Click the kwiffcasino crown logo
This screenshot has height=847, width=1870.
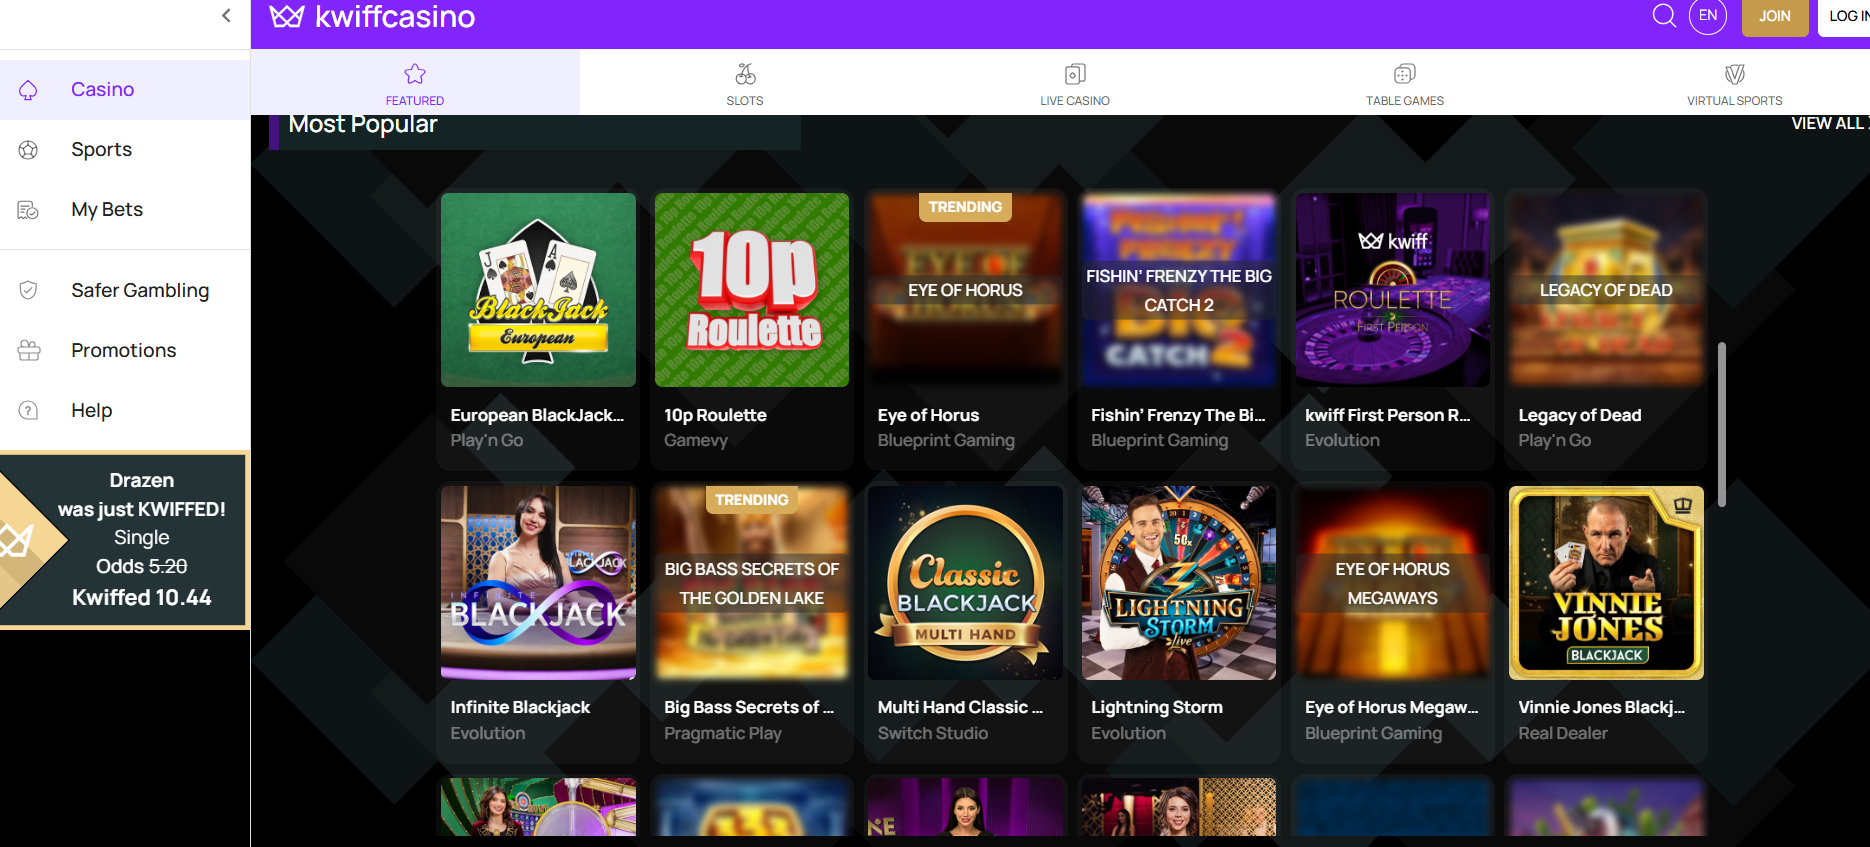click(x=287, y=16)
